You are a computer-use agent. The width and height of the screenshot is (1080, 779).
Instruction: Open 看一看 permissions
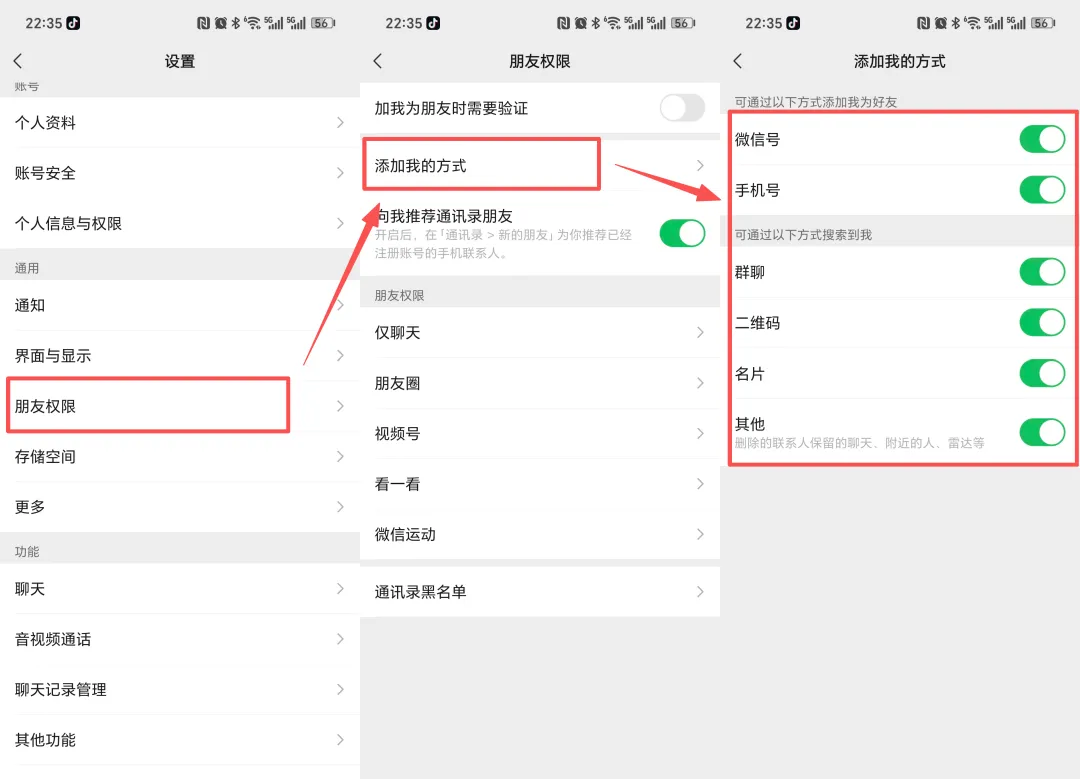coord(540,484)
